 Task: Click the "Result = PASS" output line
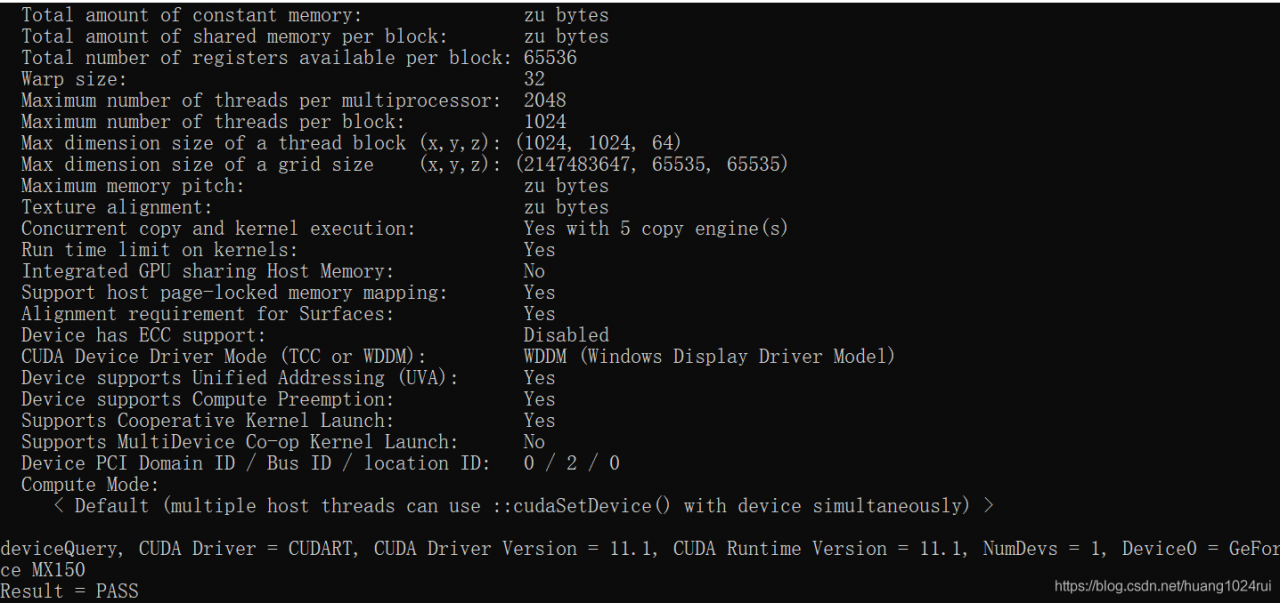tap(69, 591)
